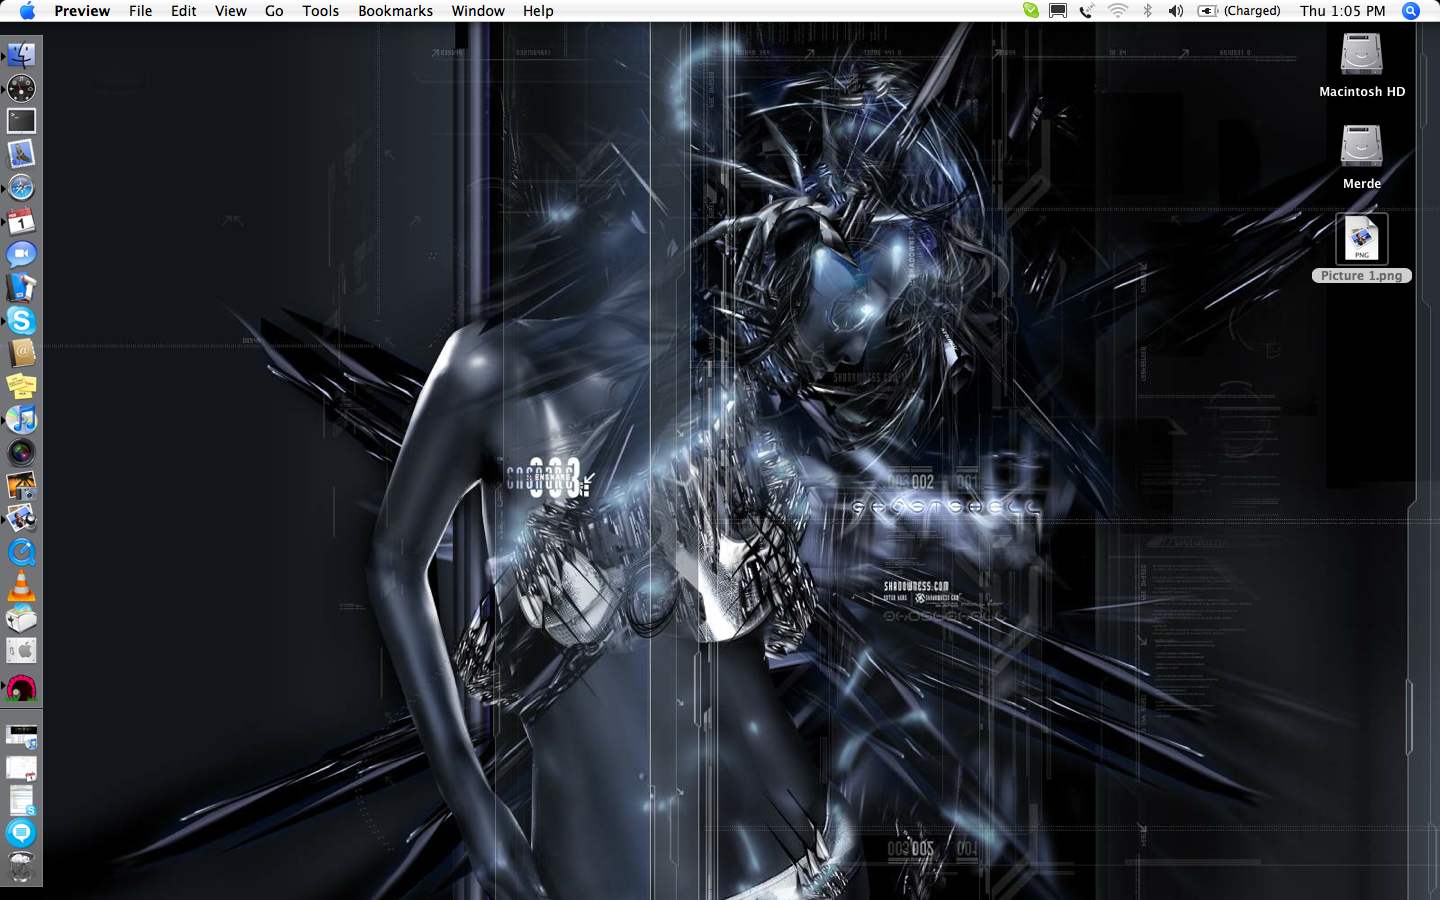Click the Merde label text
Viewport: 1440px width, 900px height.
pos(1362,184)
